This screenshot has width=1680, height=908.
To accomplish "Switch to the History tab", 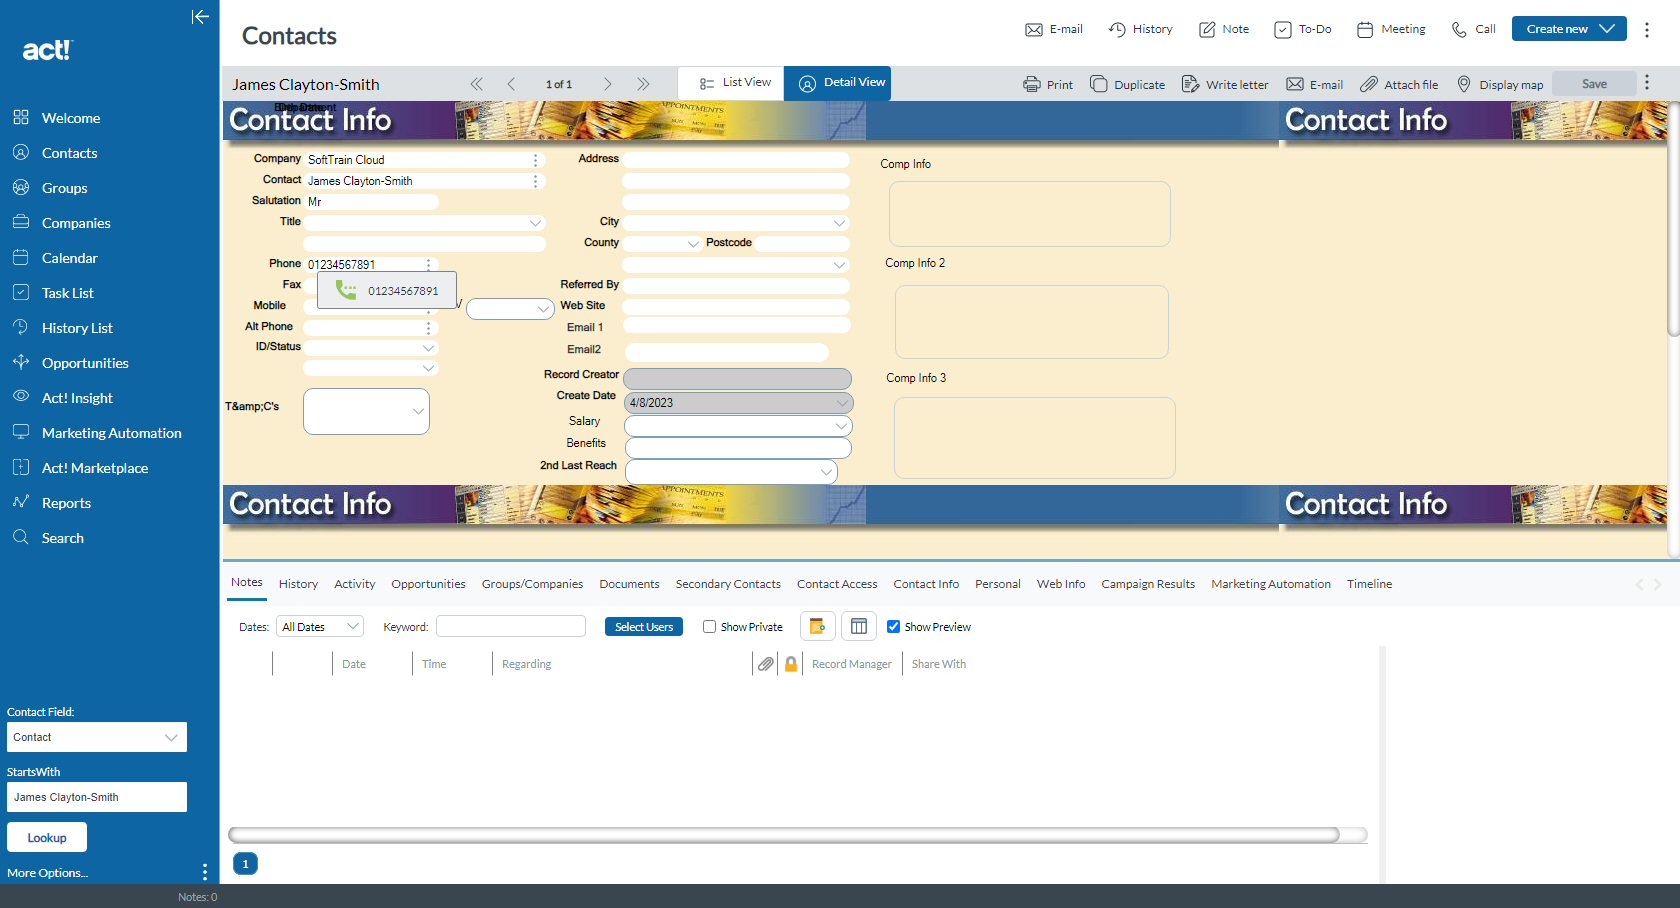I will click(x=298, y=584).
